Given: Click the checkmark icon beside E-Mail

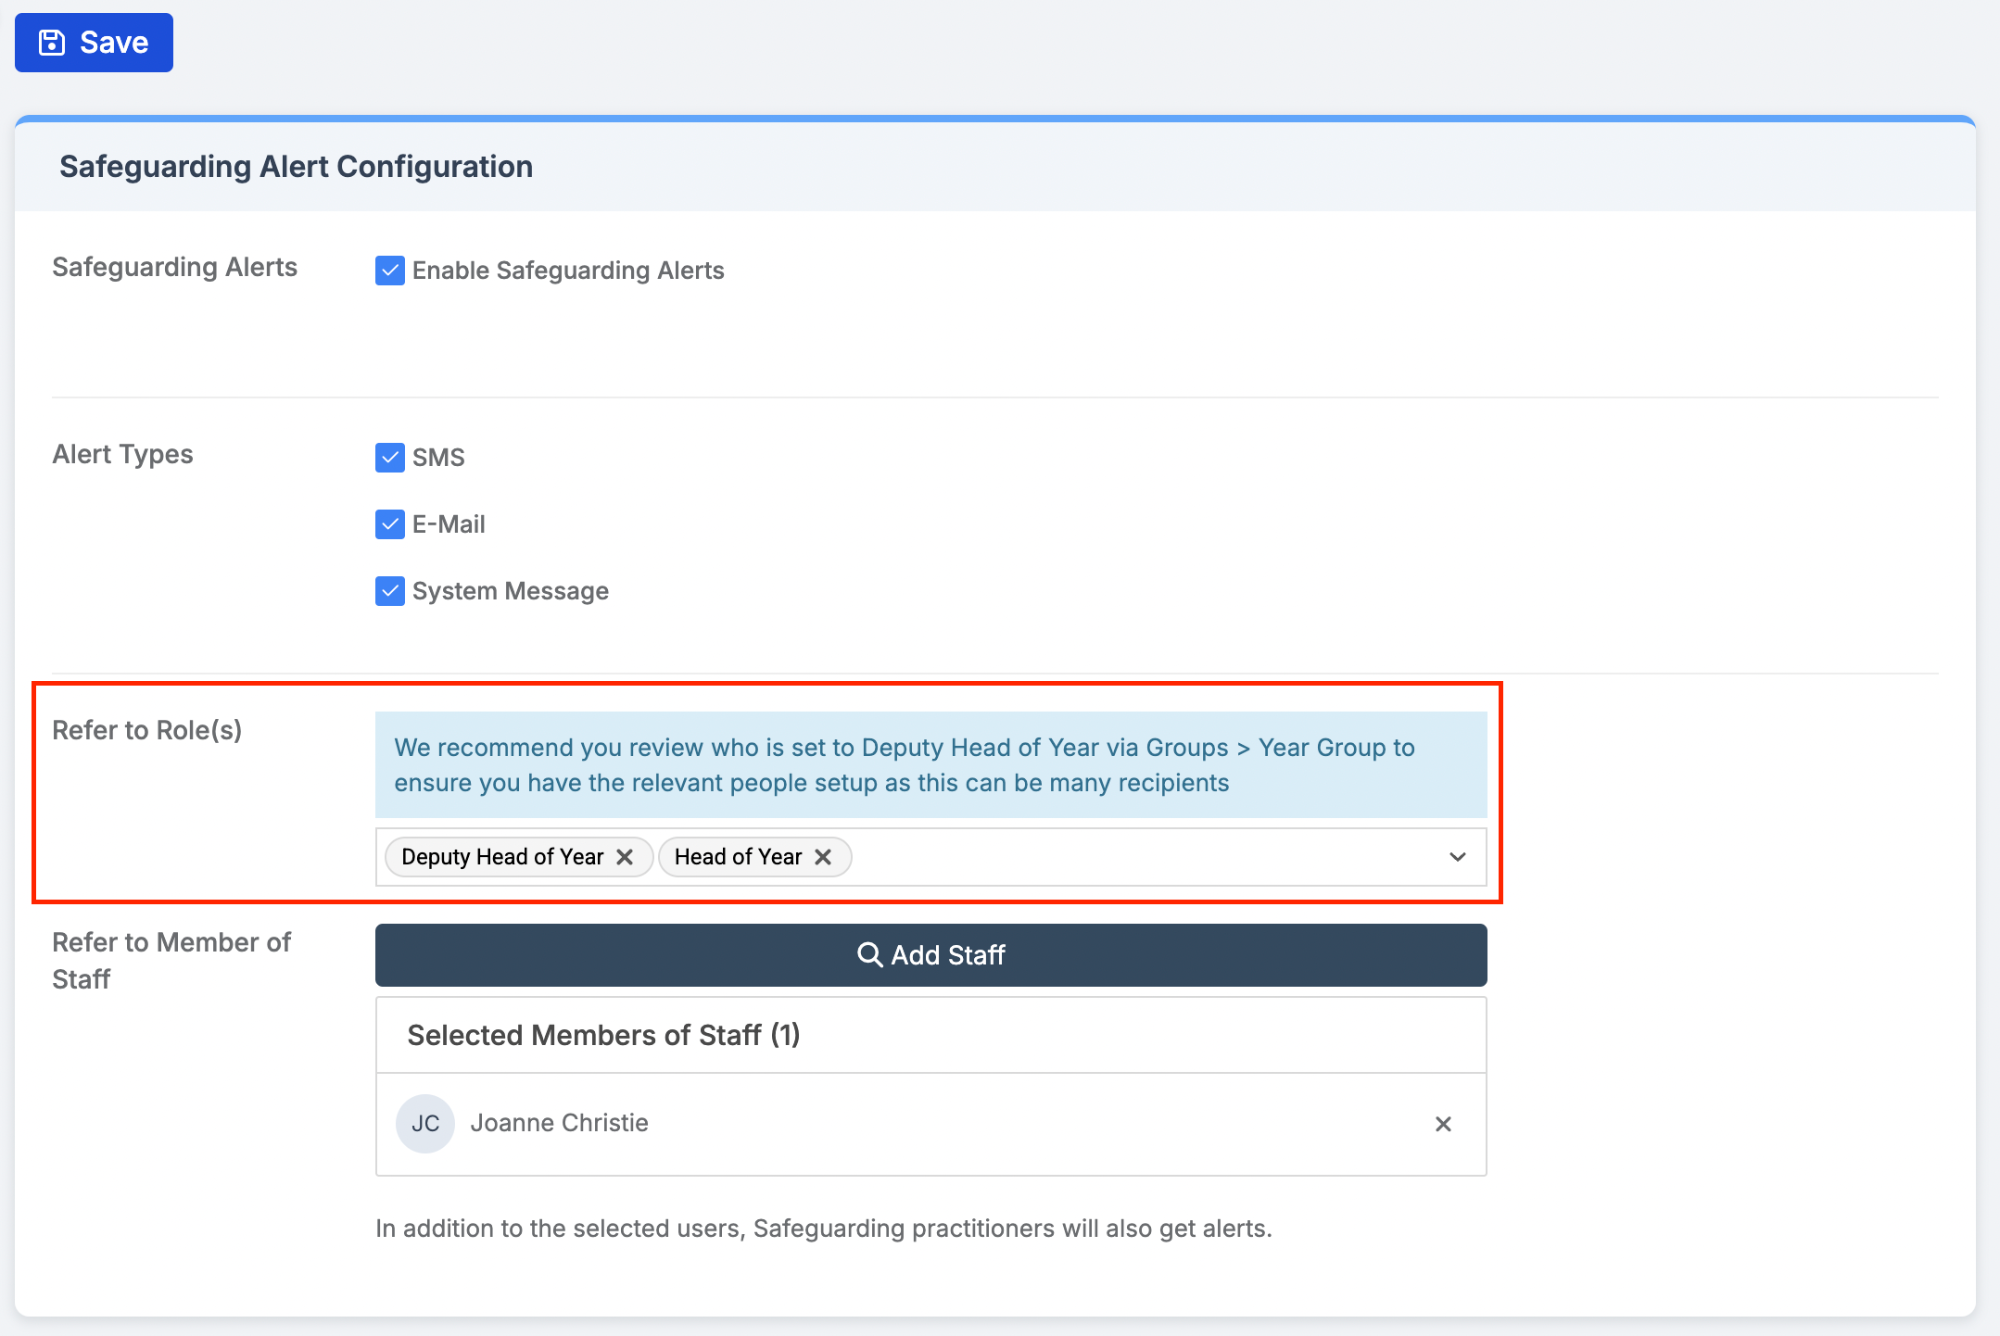Looking at the screenshot, I should tap(389, 524).
